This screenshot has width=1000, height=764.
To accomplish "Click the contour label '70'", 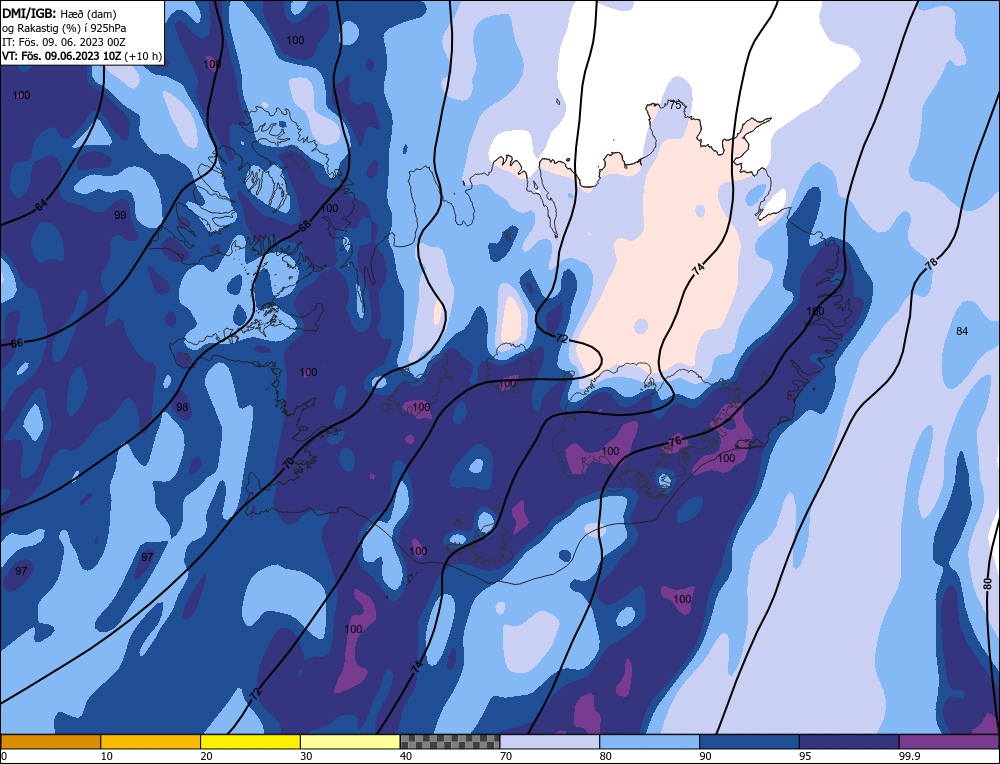I will [288, 464].
